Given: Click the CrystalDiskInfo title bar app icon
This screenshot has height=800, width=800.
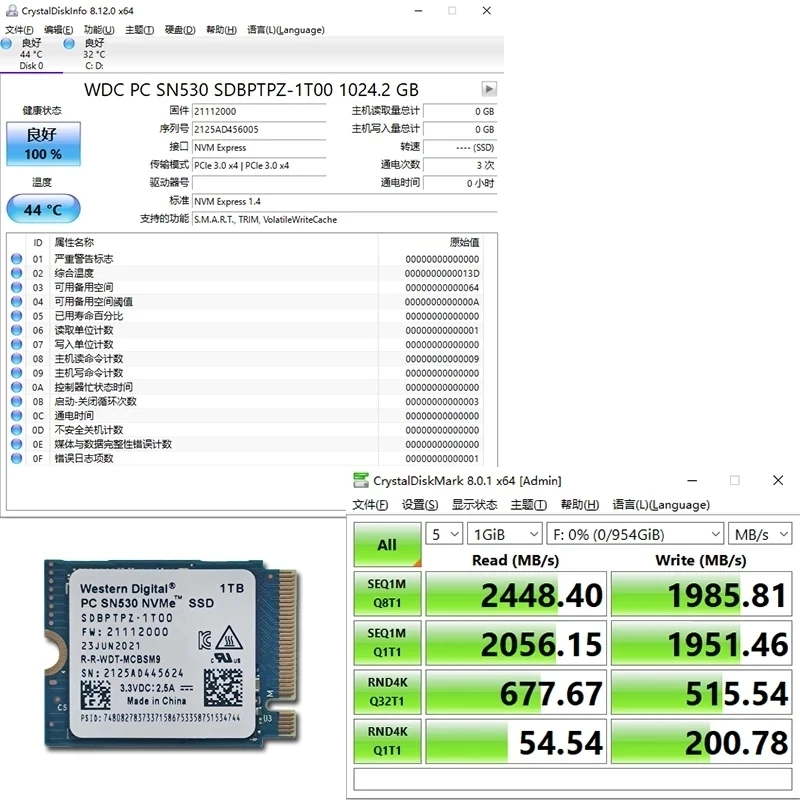Looking at the screenshot, I should pos(11,11).
